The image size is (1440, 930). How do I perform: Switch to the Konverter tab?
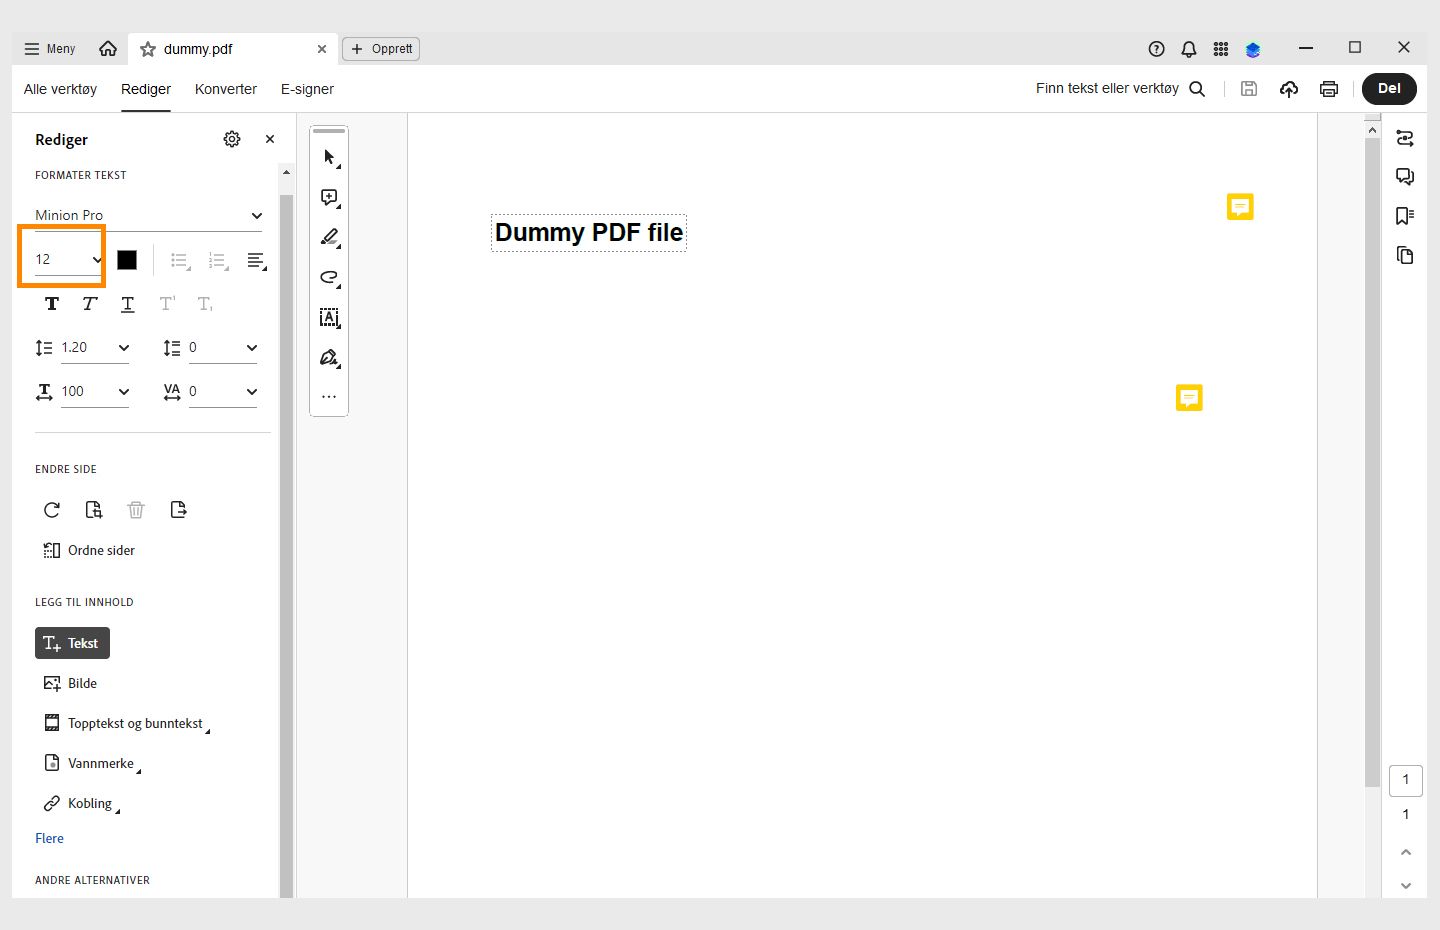coord(226,89)
